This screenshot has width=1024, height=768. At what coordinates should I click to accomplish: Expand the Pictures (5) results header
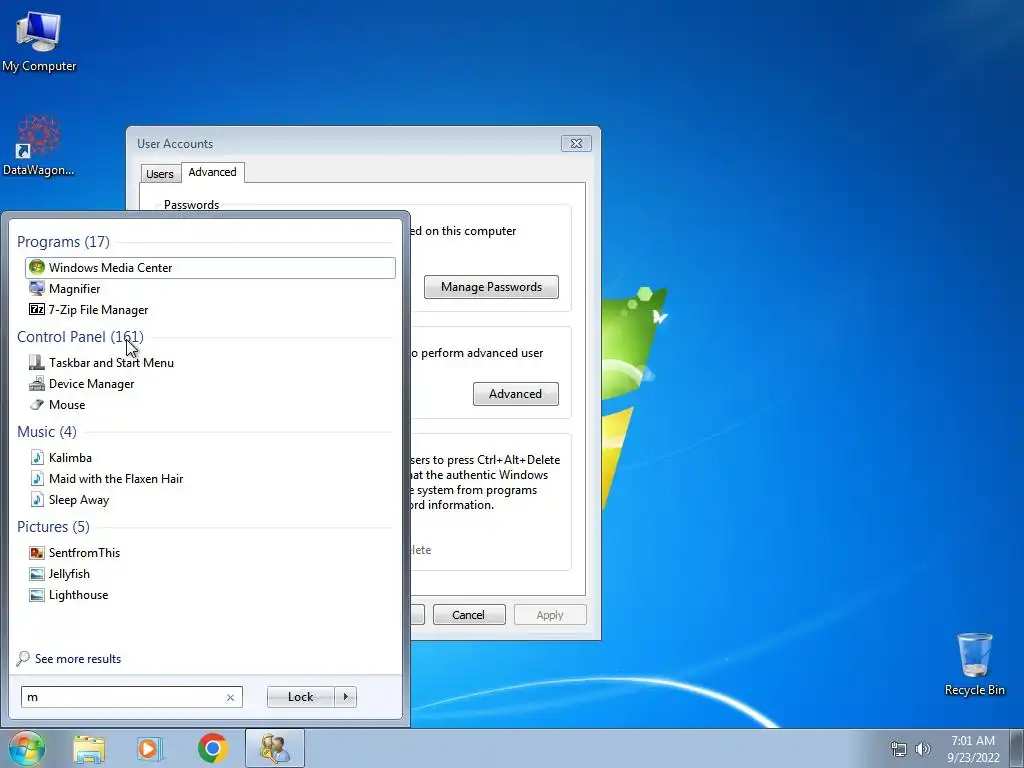pyautogui.click(x=53, y=526)
